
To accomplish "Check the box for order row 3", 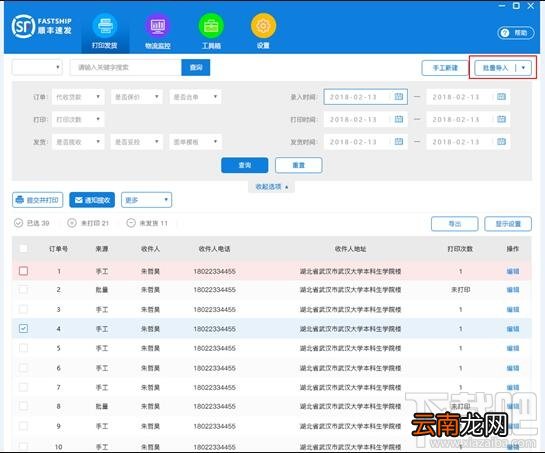I will pyautogui.click(x=23, y=309).
